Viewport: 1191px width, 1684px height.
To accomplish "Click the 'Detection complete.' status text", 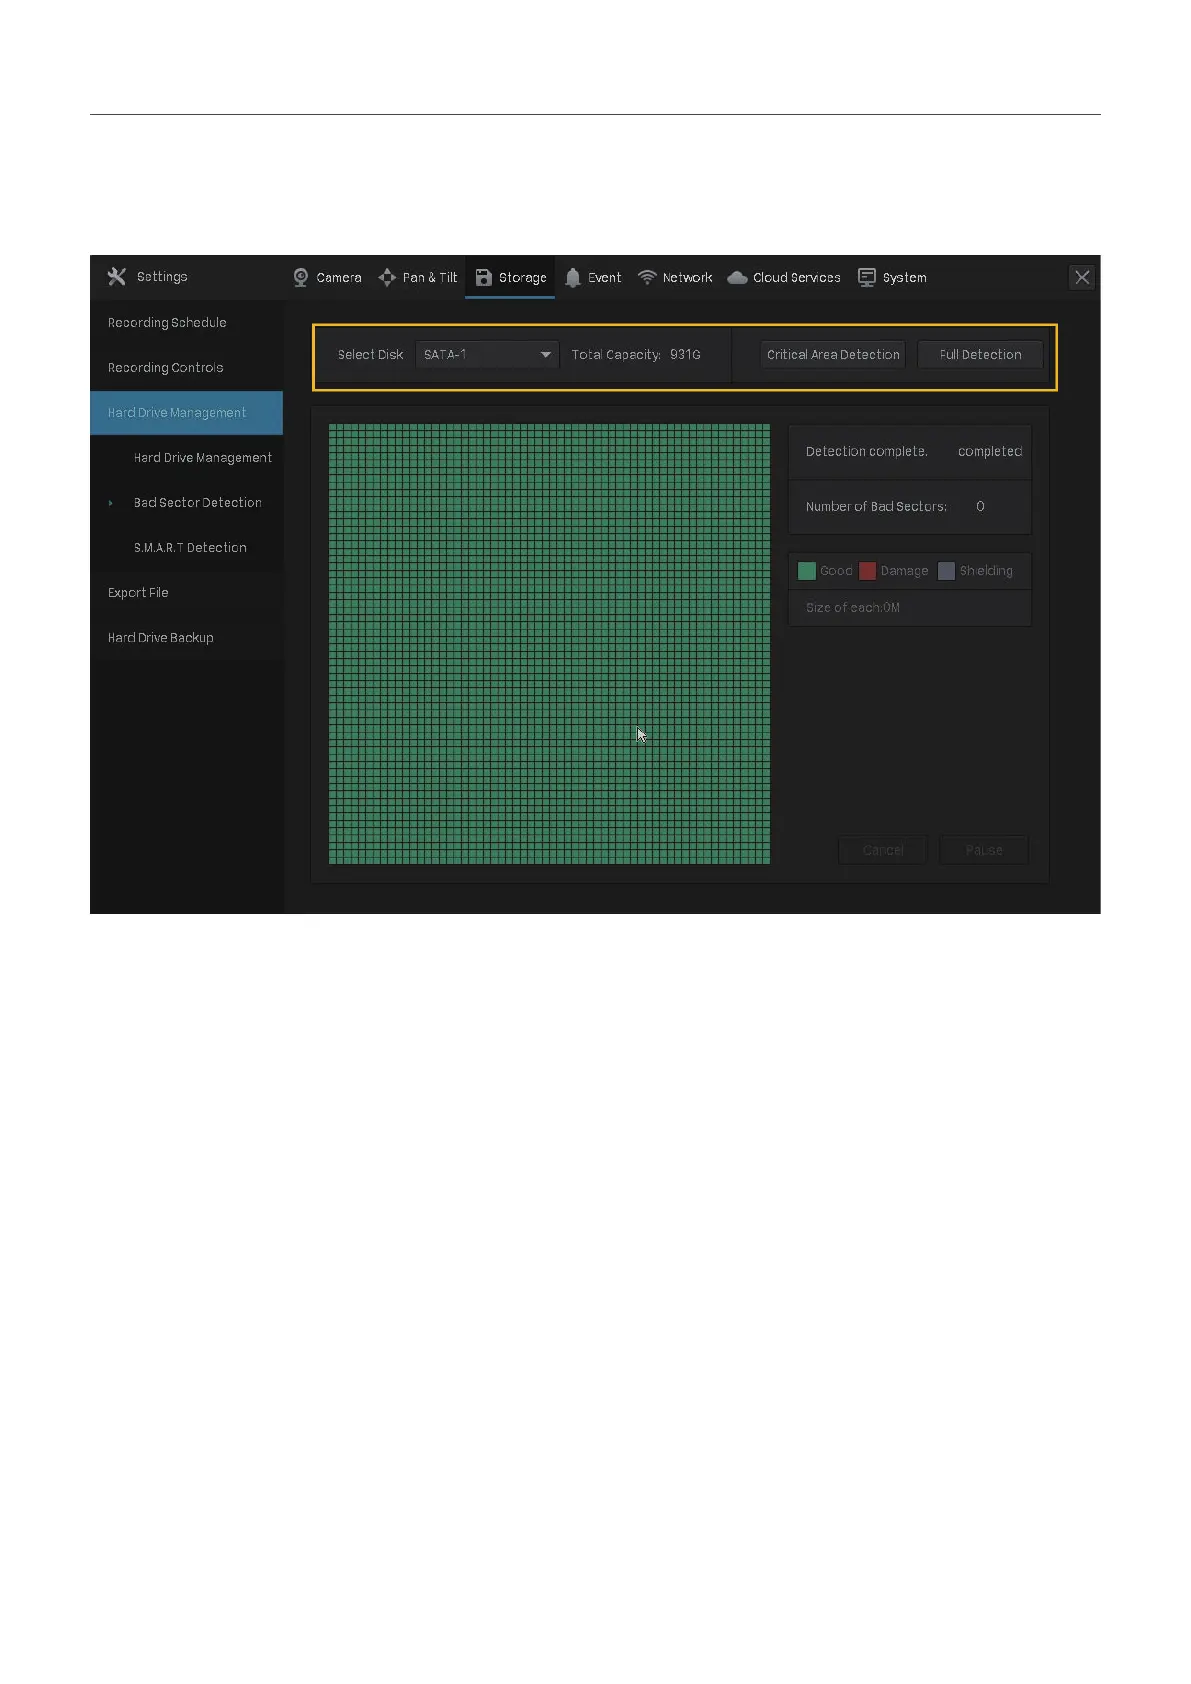I will 867,452.
